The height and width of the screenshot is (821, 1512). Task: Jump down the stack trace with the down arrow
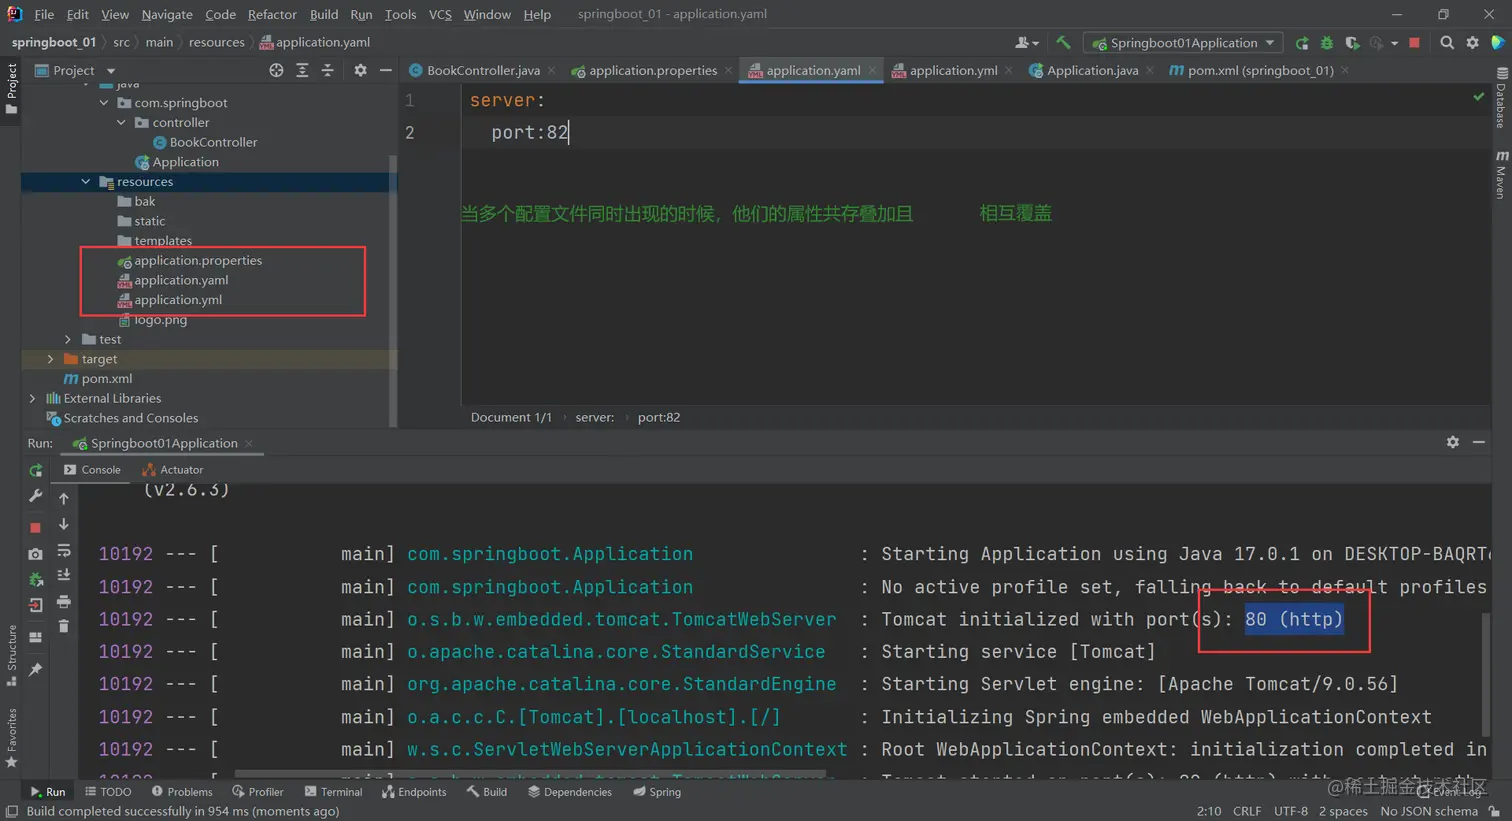(64, 524)
